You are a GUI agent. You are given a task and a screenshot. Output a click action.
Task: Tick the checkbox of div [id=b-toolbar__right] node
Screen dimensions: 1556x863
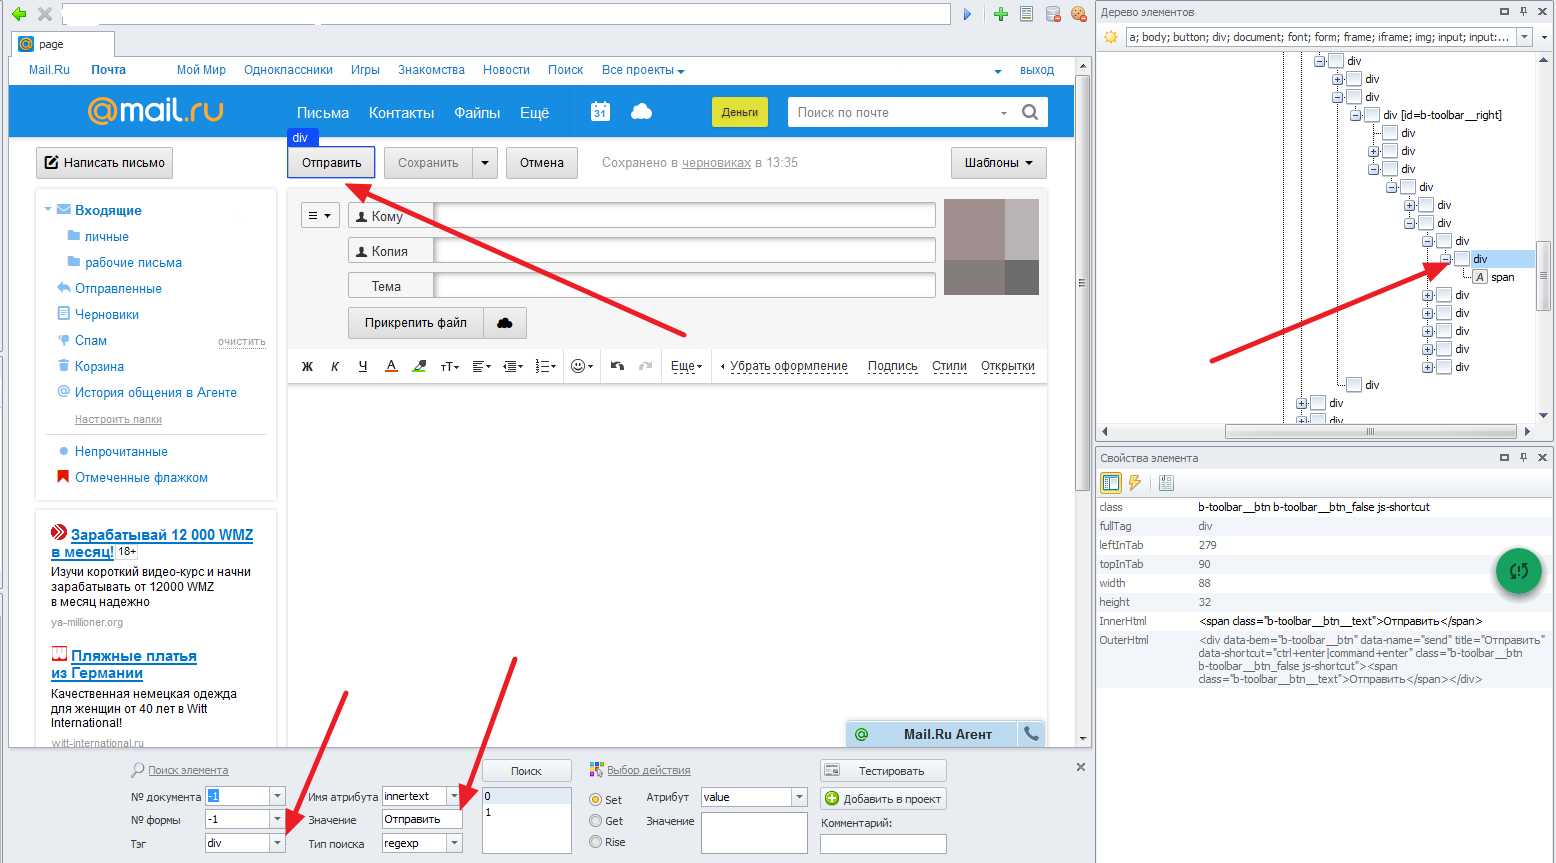pyautogui.click(x=1372, y=115)
